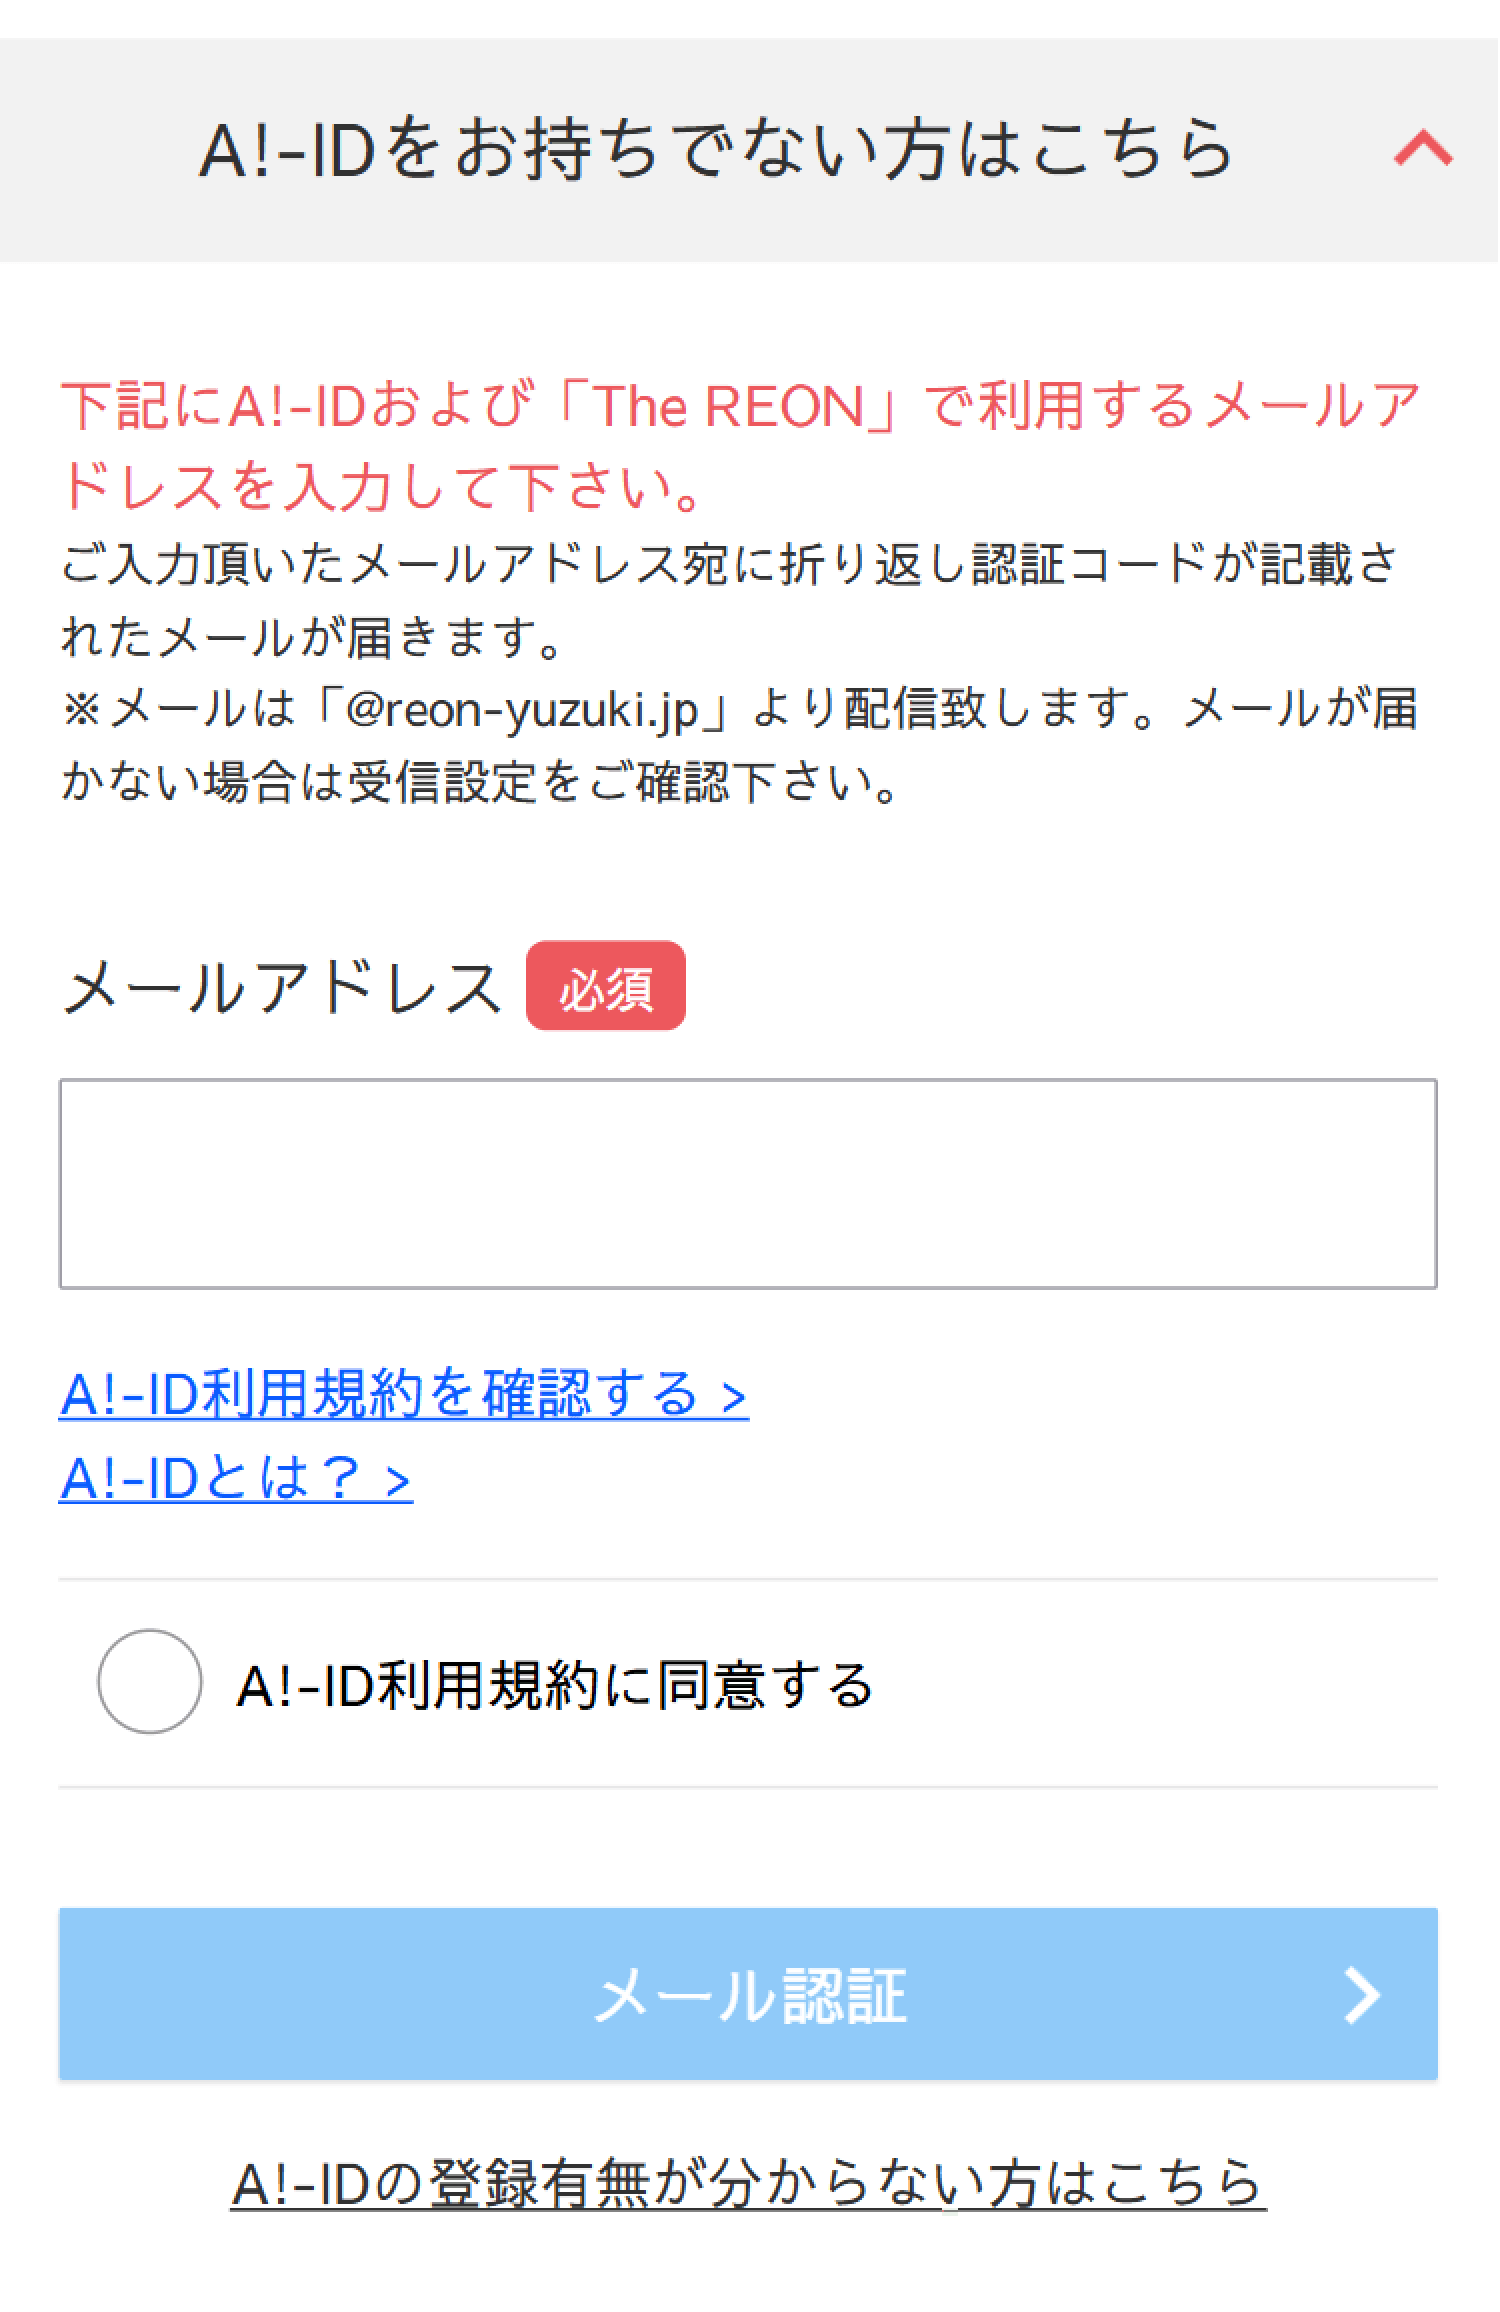Open the A!-IDとは？ link
1500x2312 pixels.
coord(210,1479)
